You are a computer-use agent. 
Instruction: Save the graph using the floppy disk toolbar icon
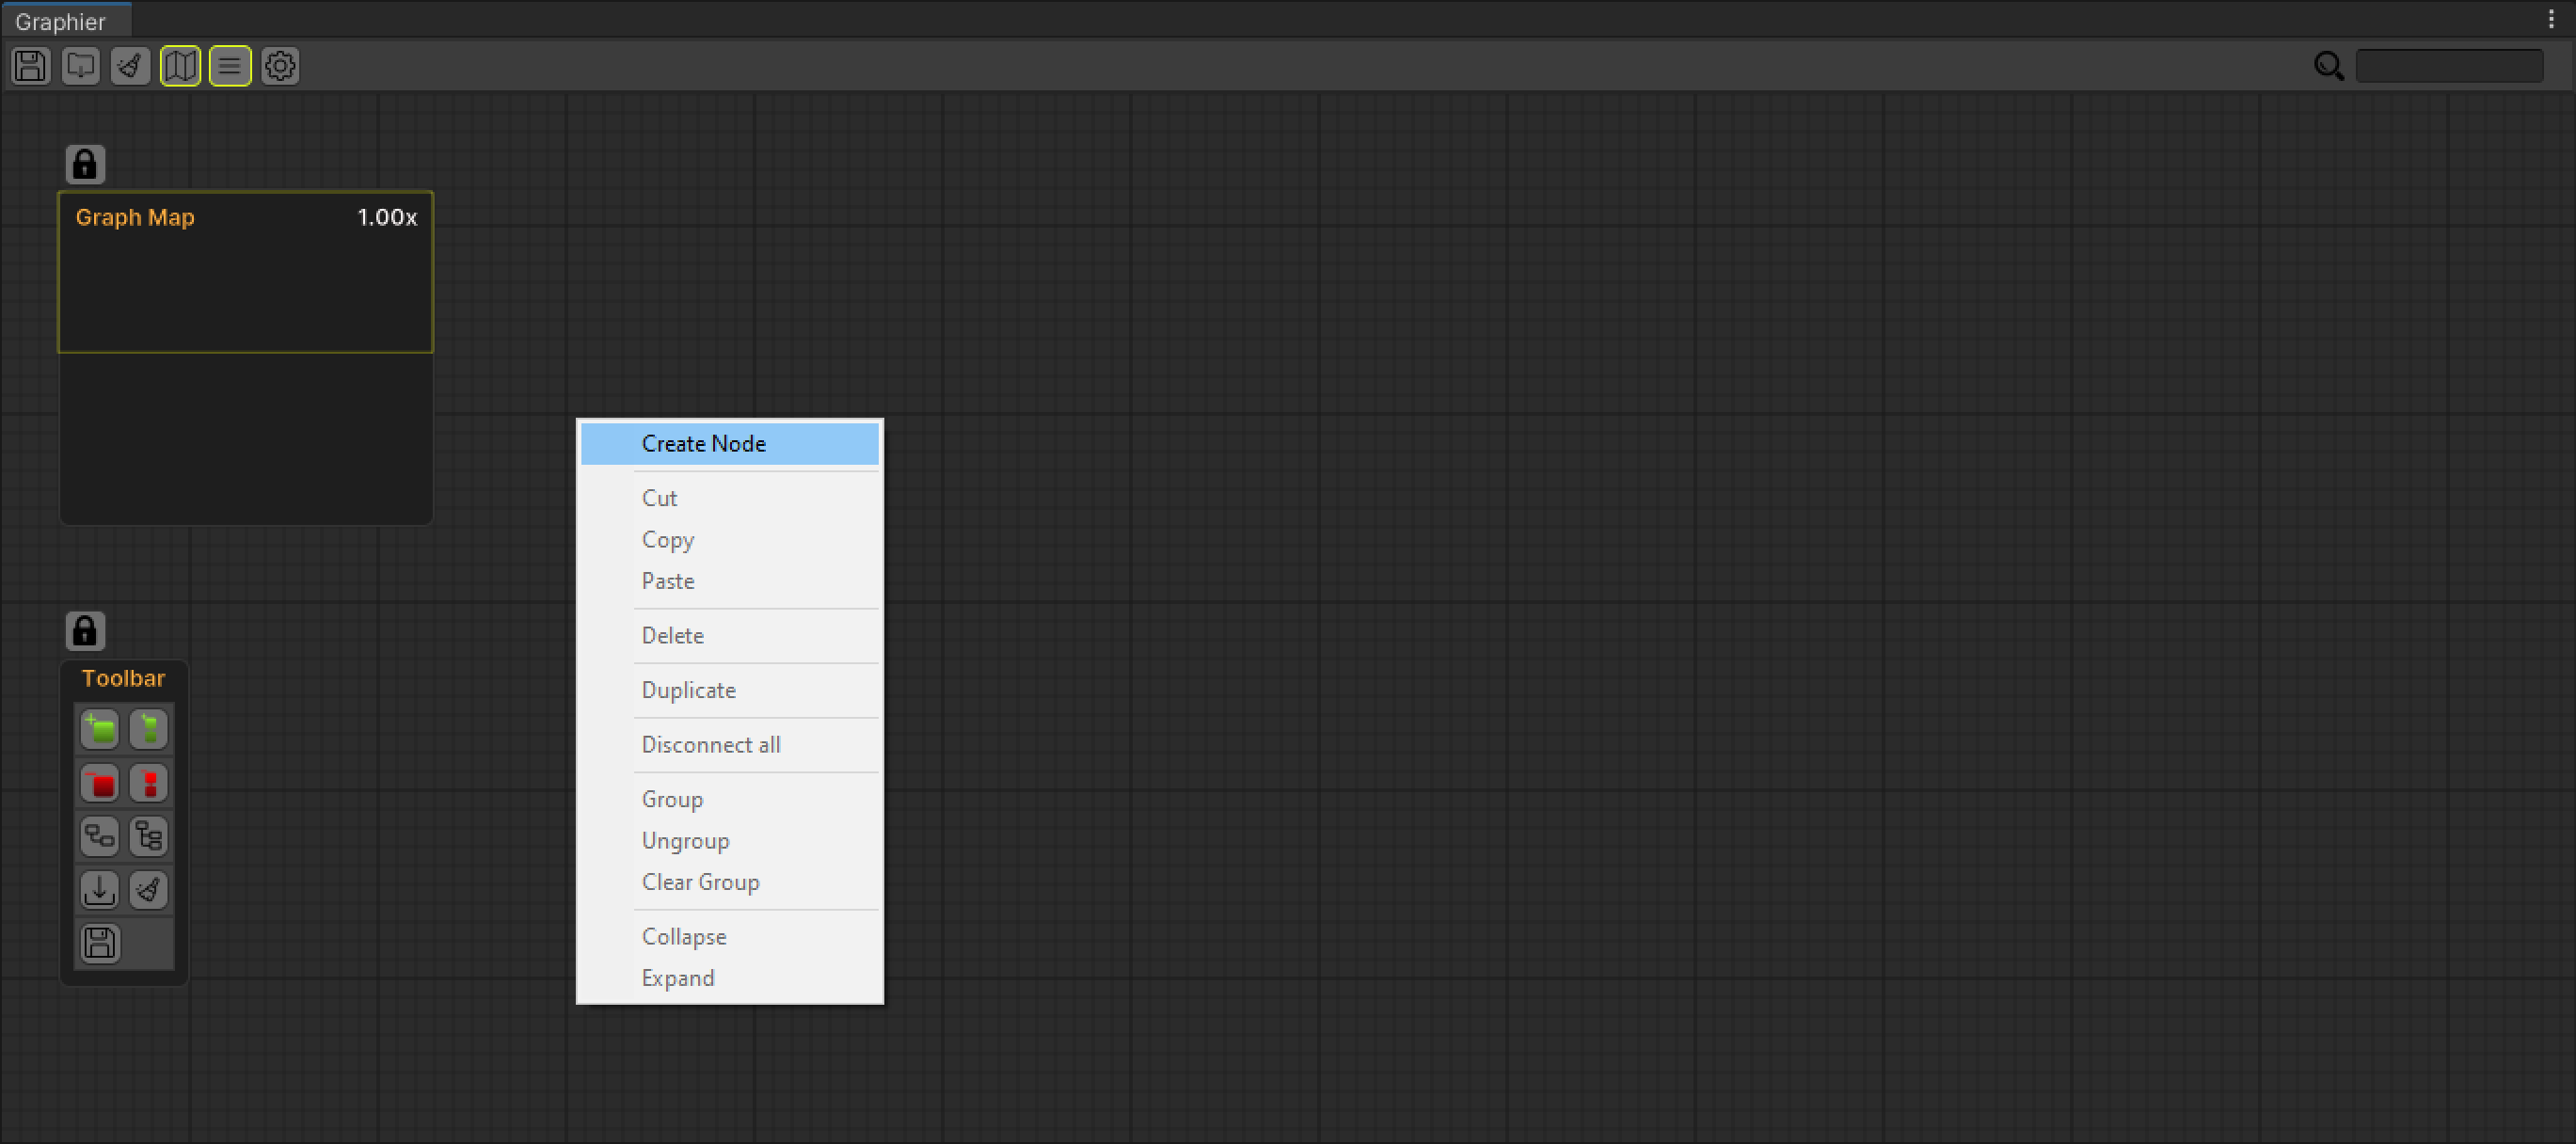pos(29,66)
